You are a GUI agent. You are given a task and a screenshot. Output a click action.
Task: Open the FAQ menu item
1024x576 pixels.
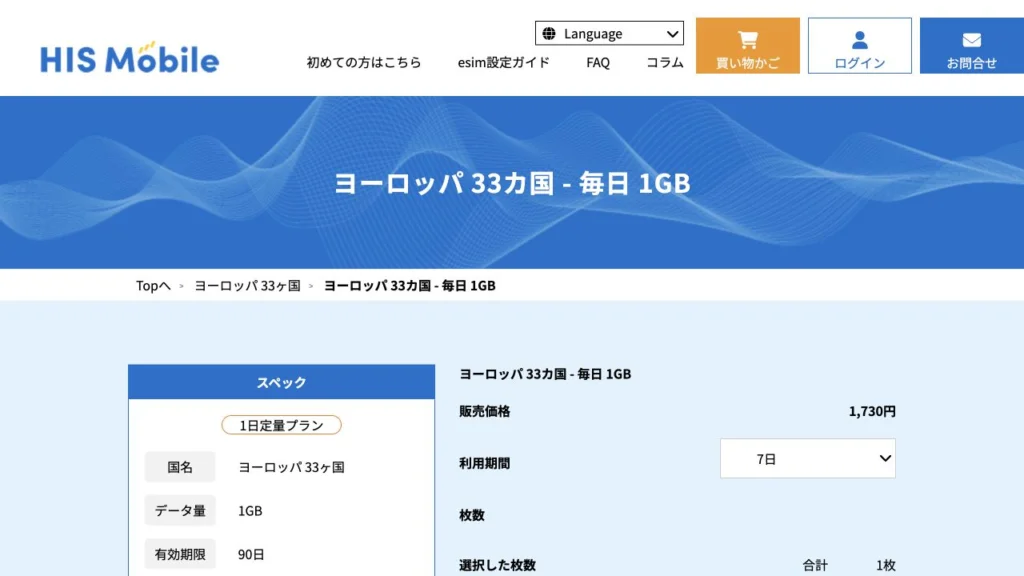(598, 63)
